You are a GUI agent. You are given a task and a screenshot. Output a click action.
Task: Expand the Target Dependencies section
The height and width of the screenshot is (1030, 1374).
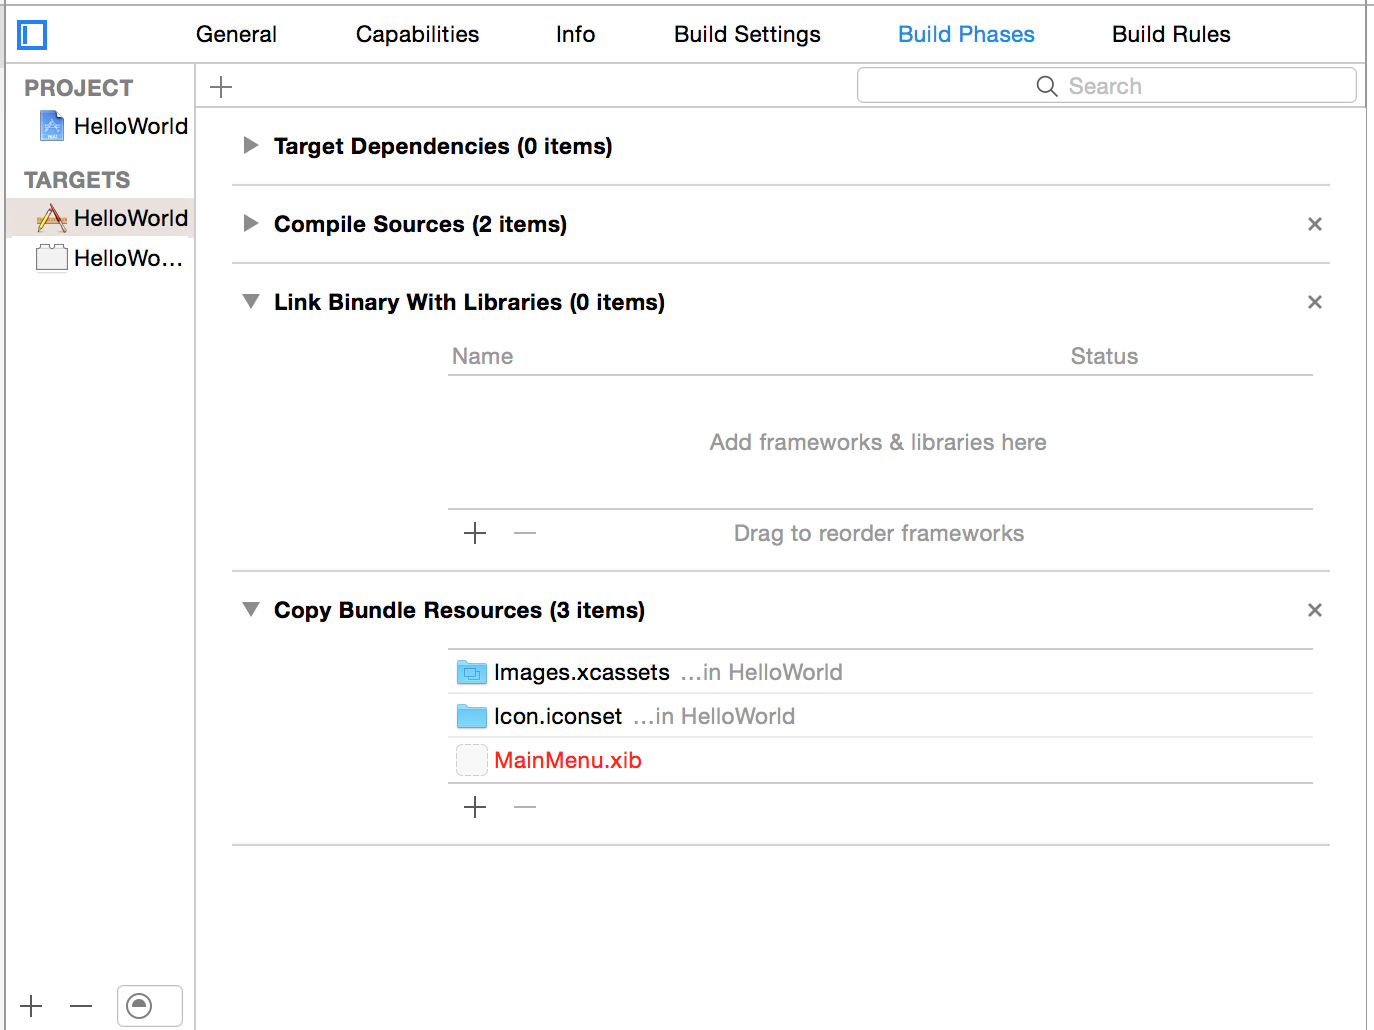(x=251, y=146)
